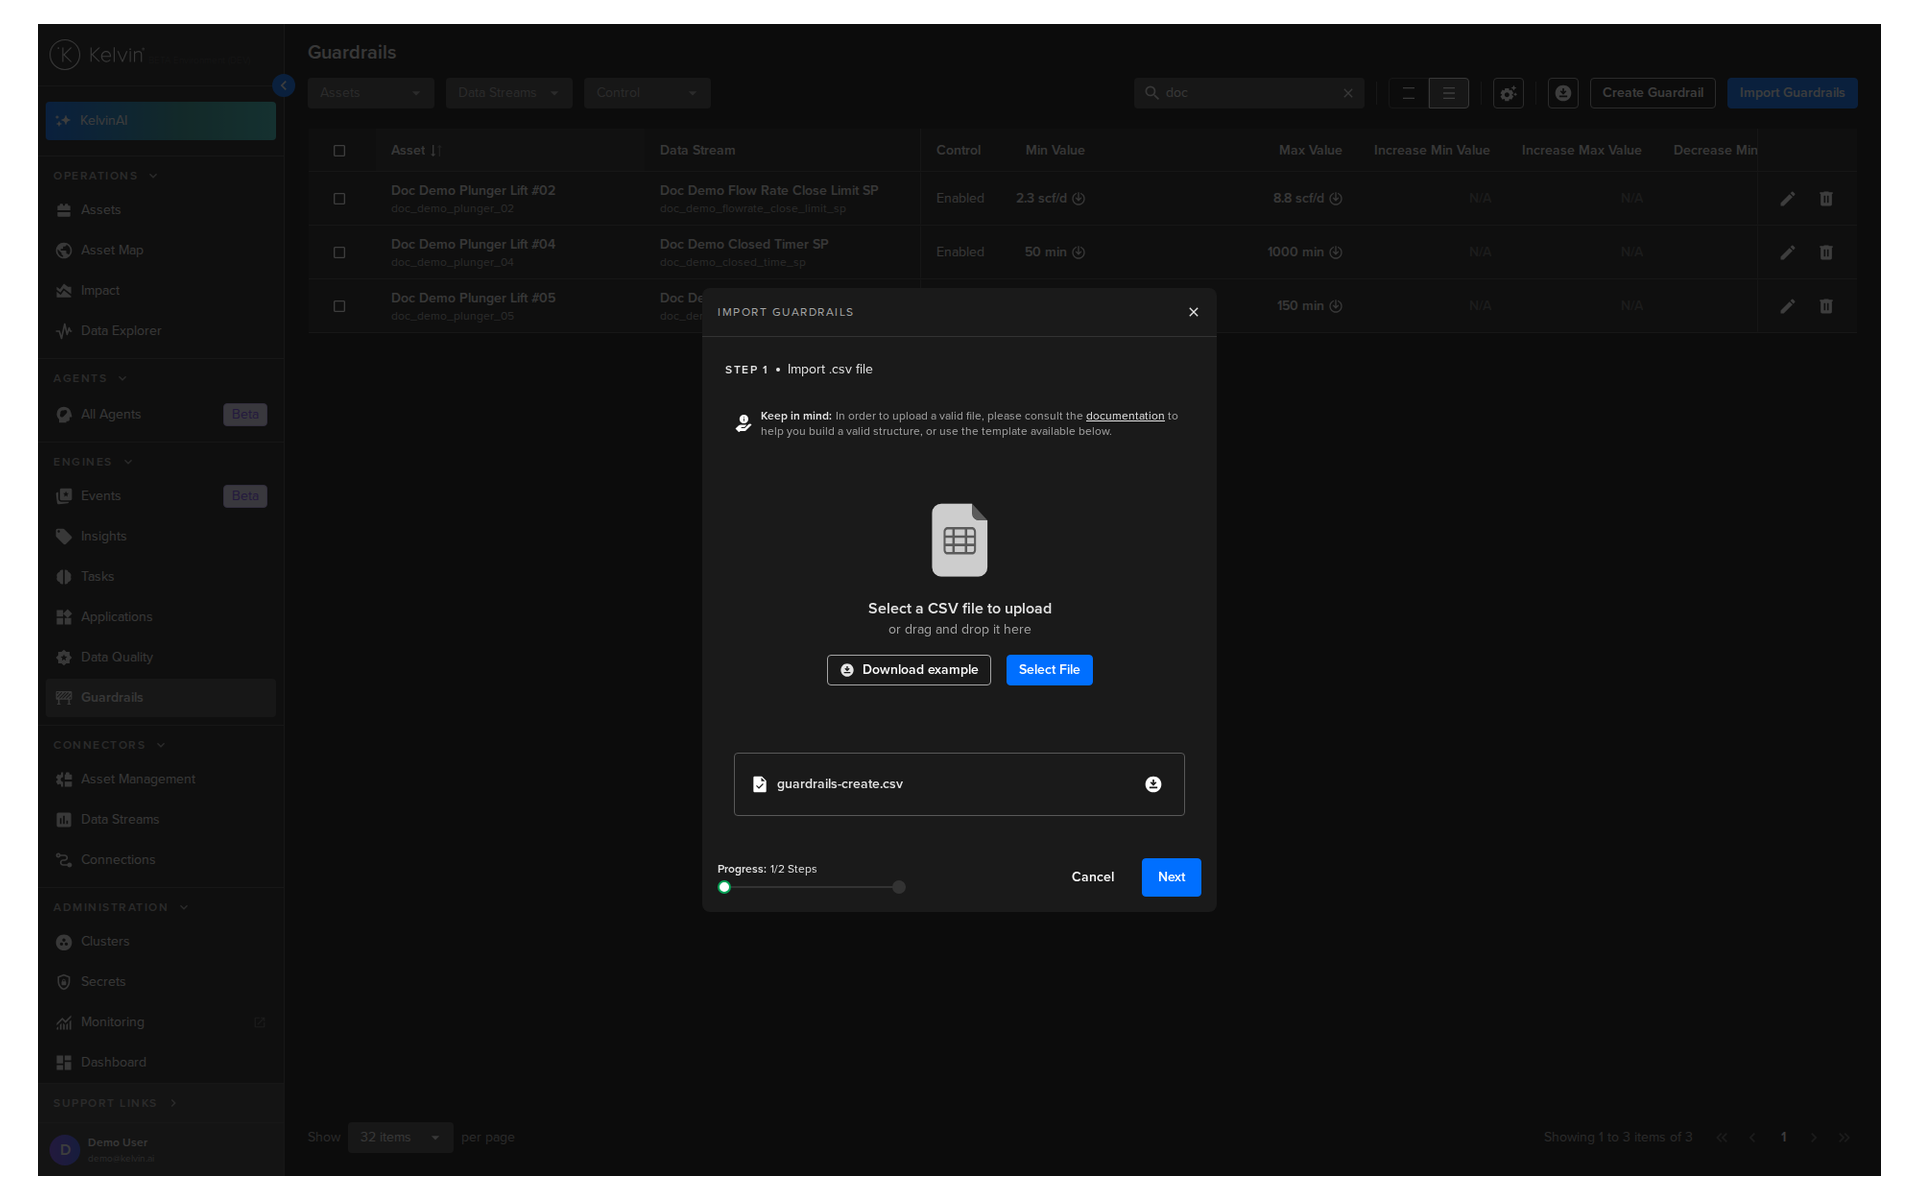Open the documentation link
The height and width of the screenshot is (1200, 1920).
pos(1125,416)
